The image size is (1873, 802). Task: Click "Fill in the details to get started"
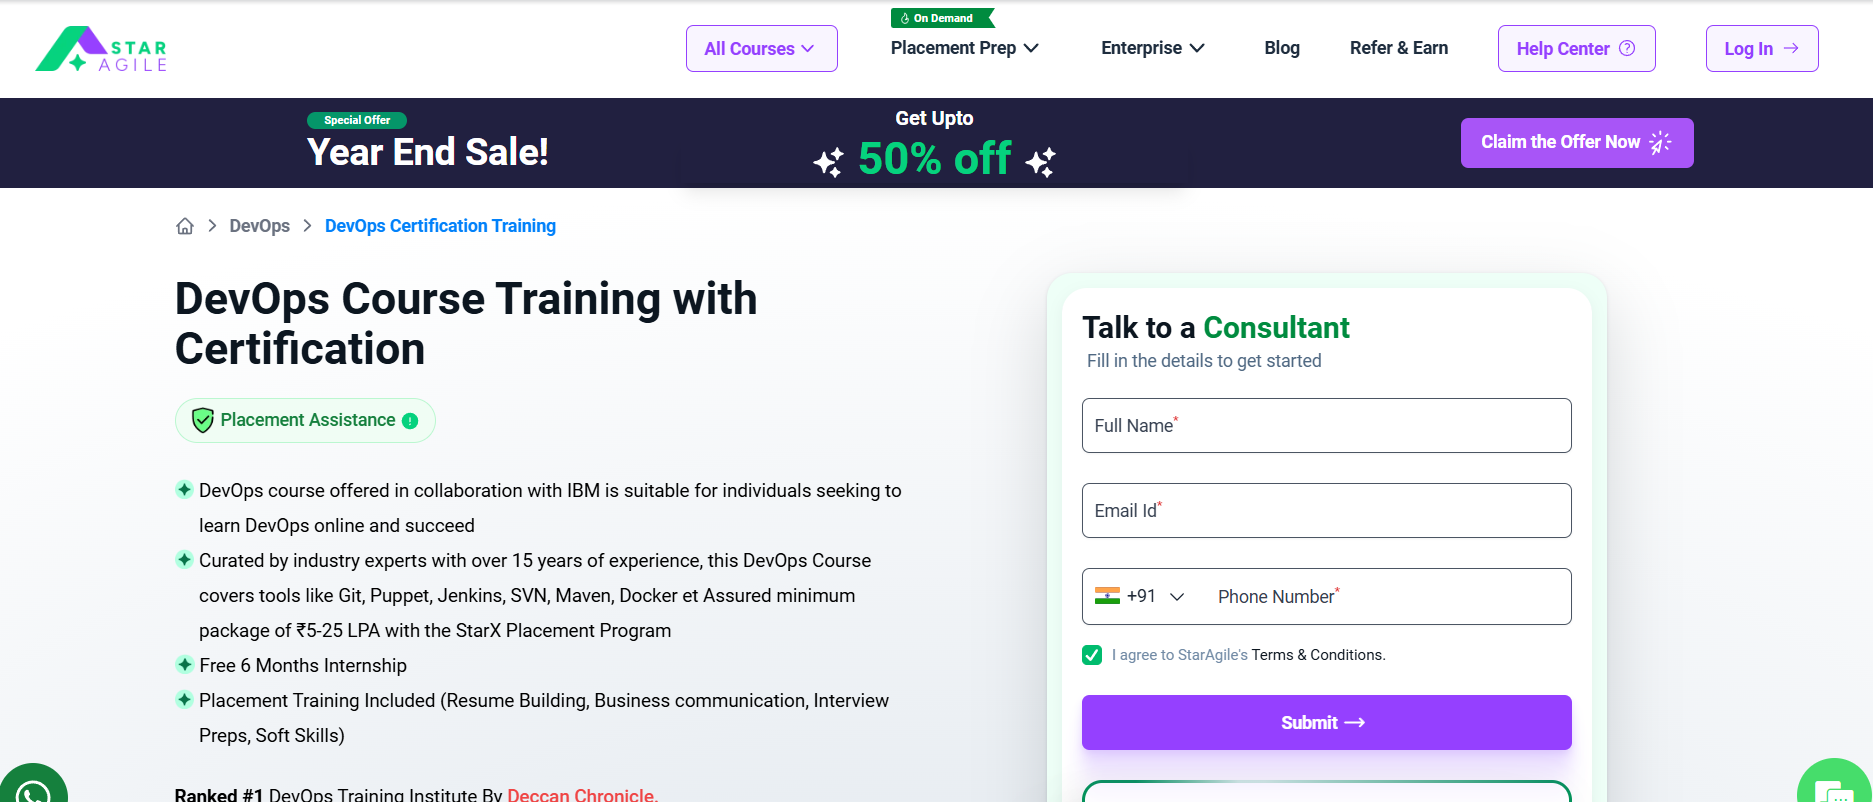pos(1204,361)
